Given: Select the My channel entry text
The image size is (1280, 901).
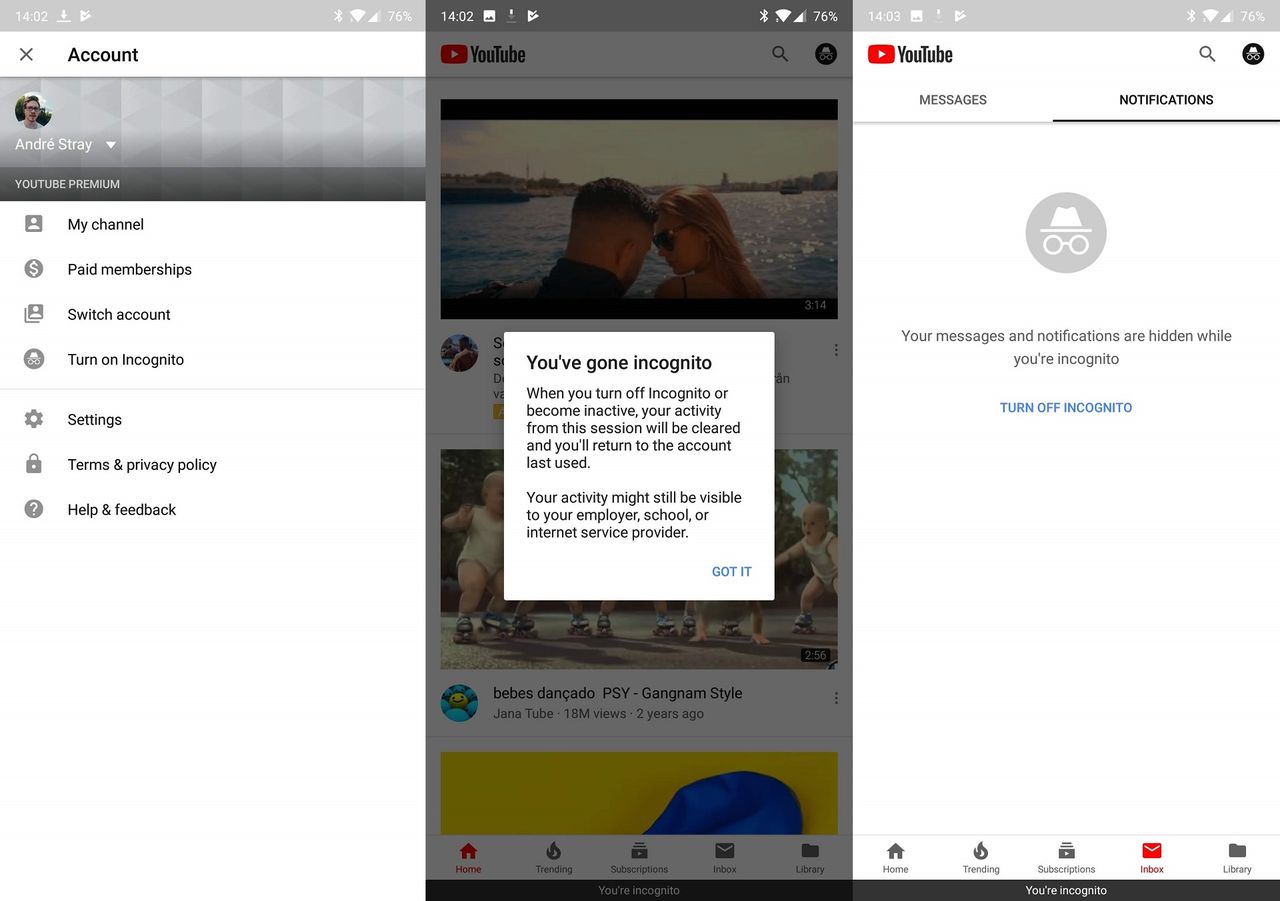Looking at the screenshot, I should tap(106, 224).
